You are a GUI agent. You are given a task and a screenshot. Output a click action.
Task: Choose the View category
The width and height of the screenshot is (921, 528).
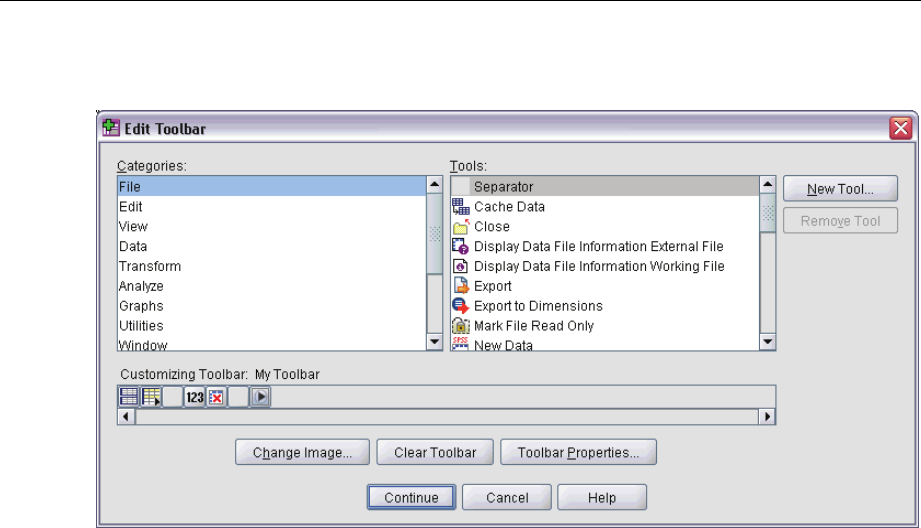coord(271,227)
